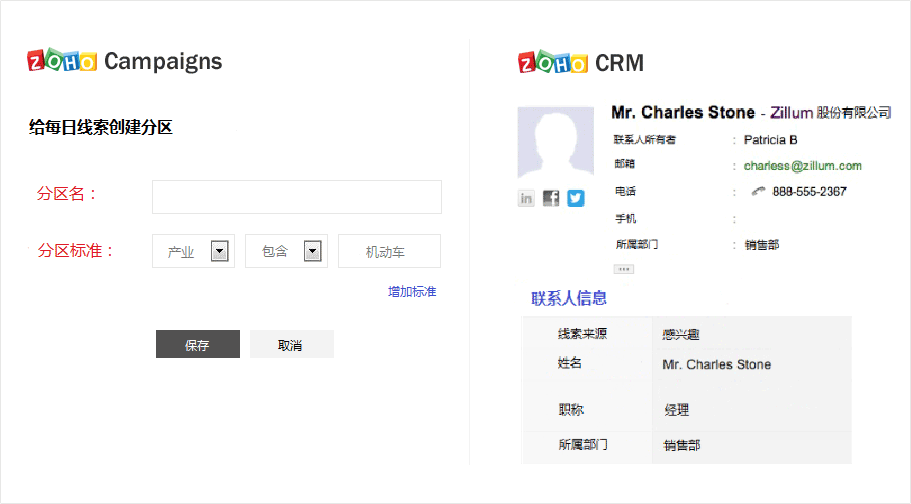Viewport: 911px width, 504px height.
Task: Click the 分区标准 label
Action: coord(76,251)
